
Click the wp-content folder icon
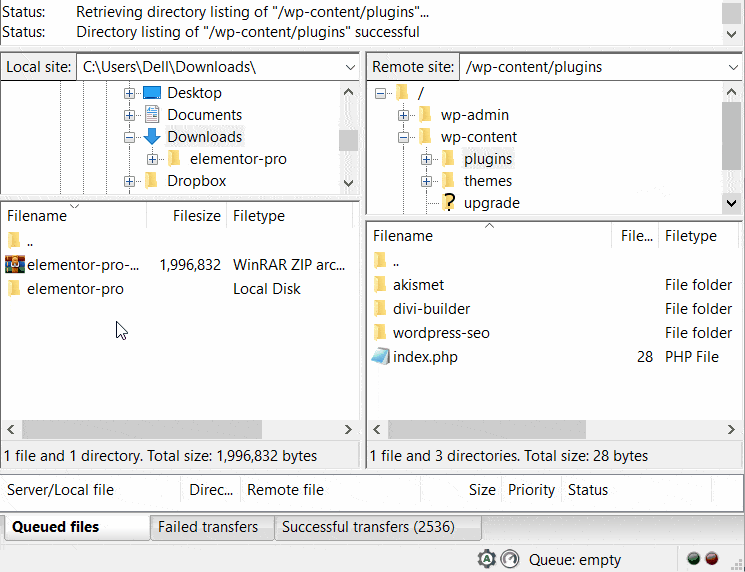(425, 137)
